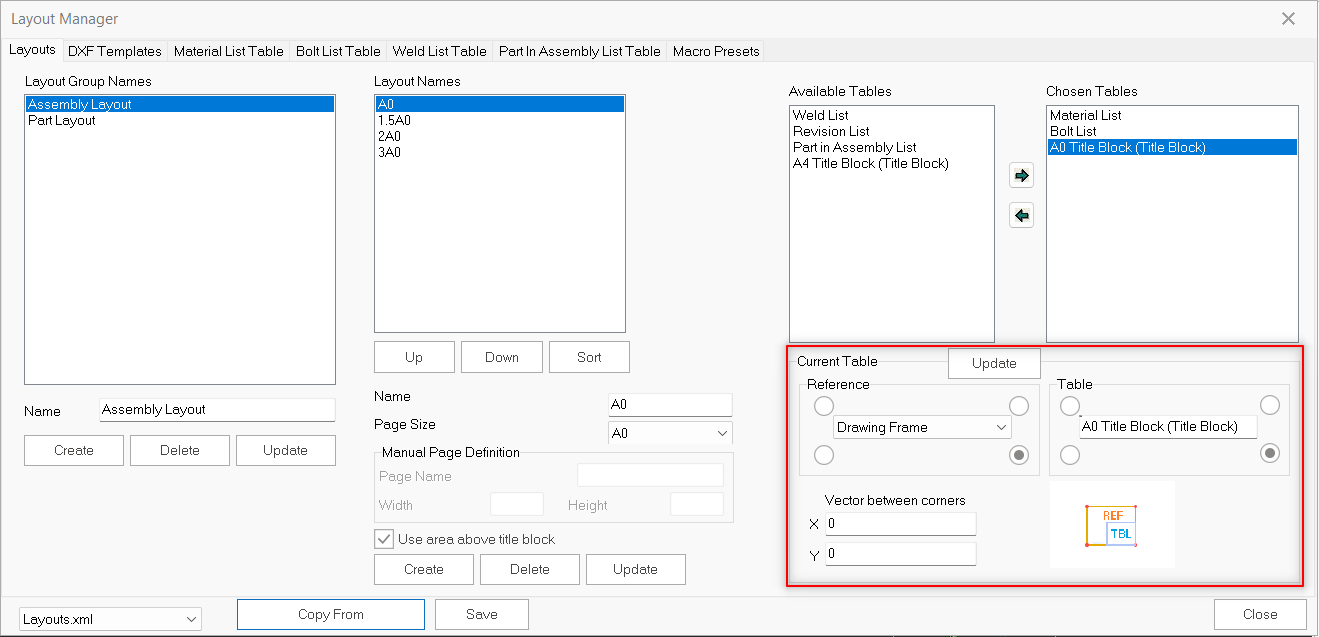1319x637 pixels.
Task: Switch to the DXF Templates tab
Action: point(115,51)
